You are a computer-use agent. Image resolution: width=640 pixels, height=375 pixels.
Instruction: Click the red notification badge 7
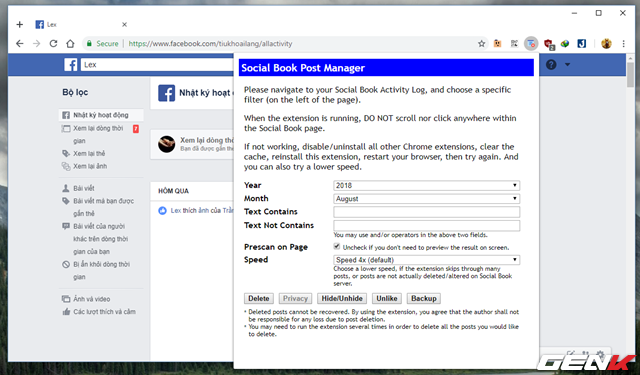click(x=136, y=129)
